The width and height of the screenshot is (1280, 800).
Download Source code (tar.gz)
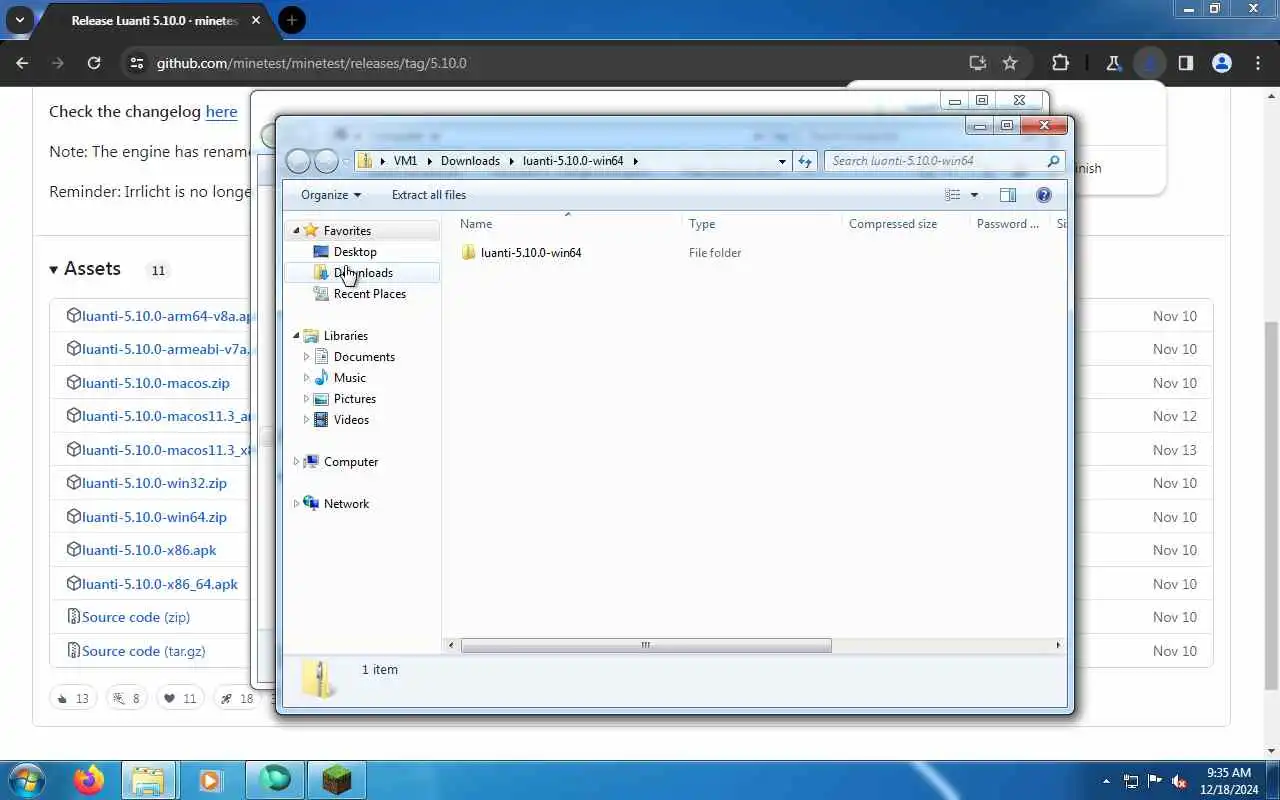coord(144,651)
